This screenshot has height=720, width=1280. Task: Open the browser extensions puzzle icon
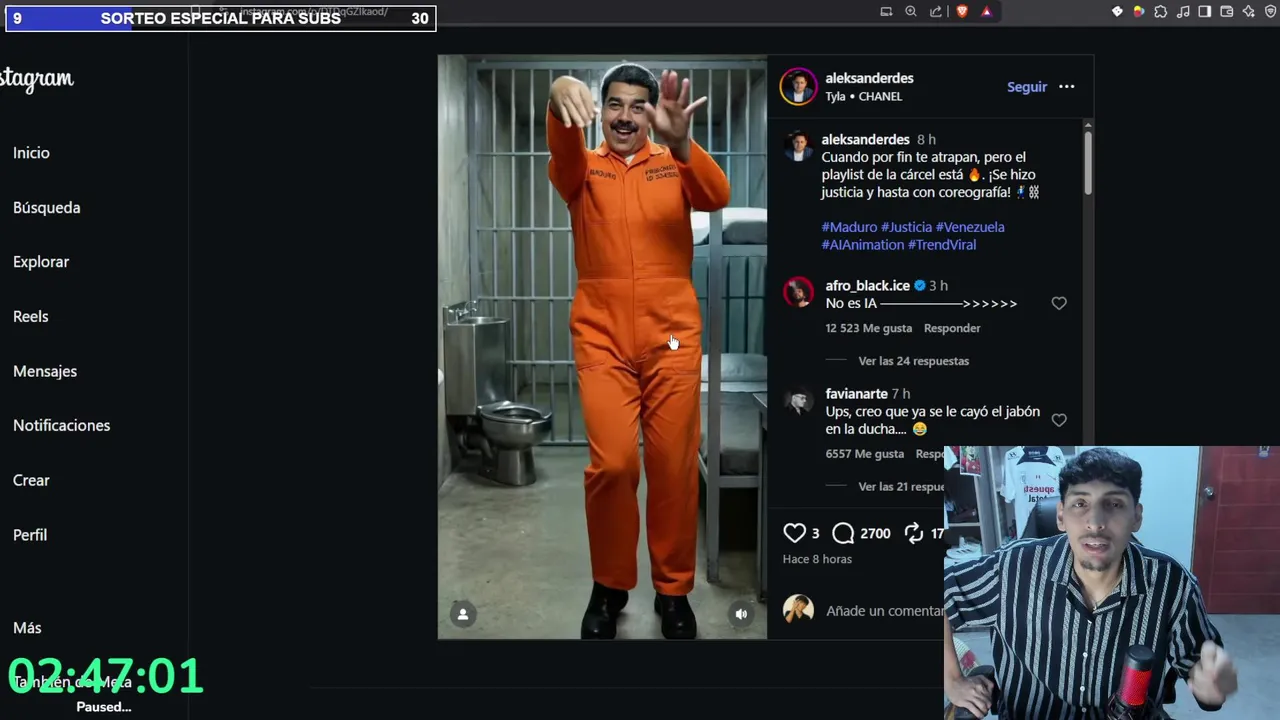(x=1160, y=12)
